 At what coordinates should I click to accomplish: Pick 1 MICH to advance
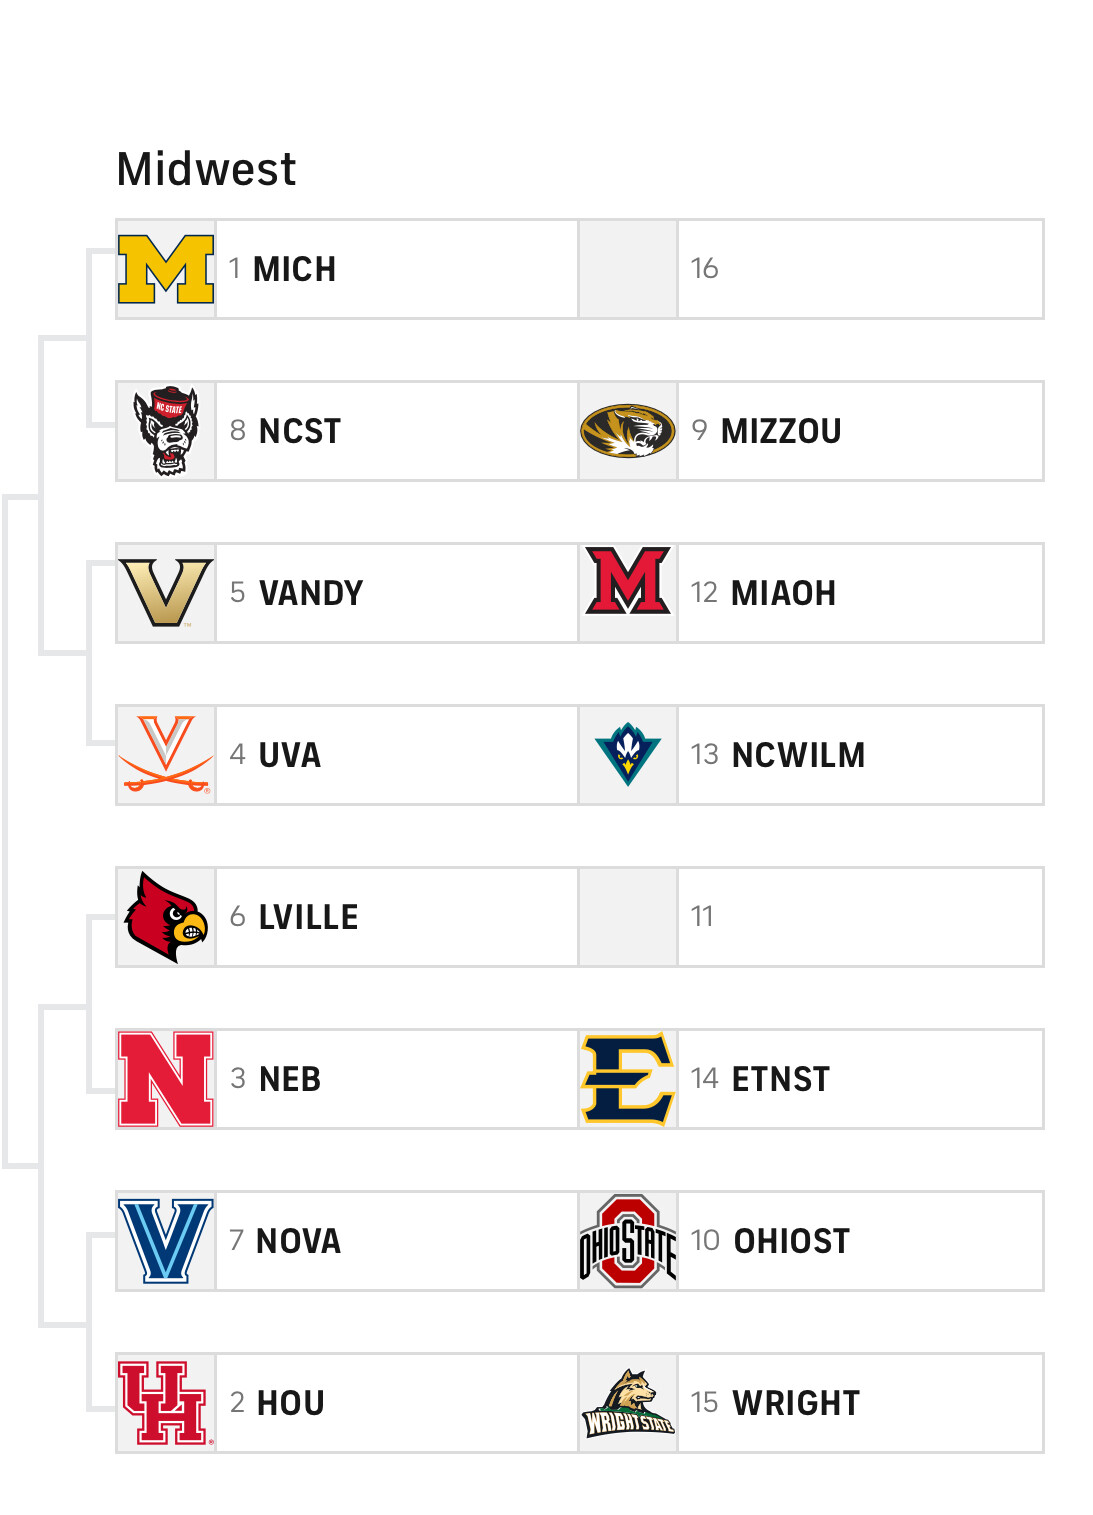point(396,269)
